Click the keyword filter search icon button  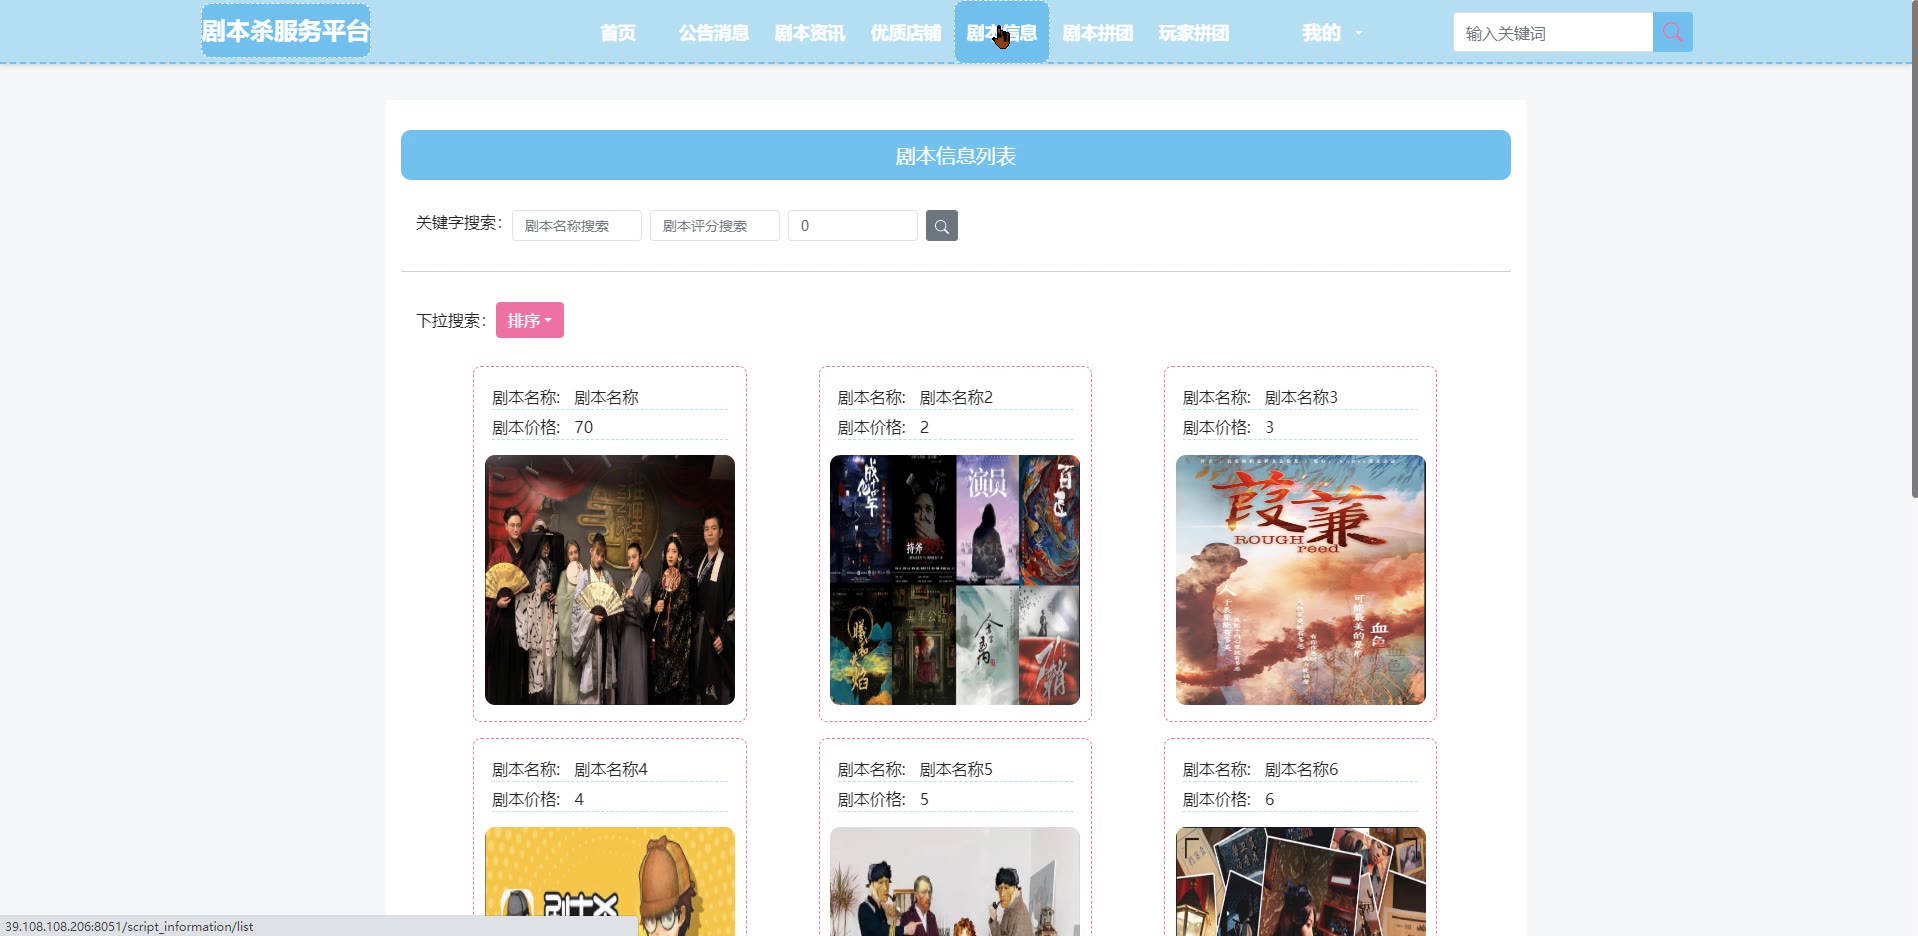coord(941,226)
